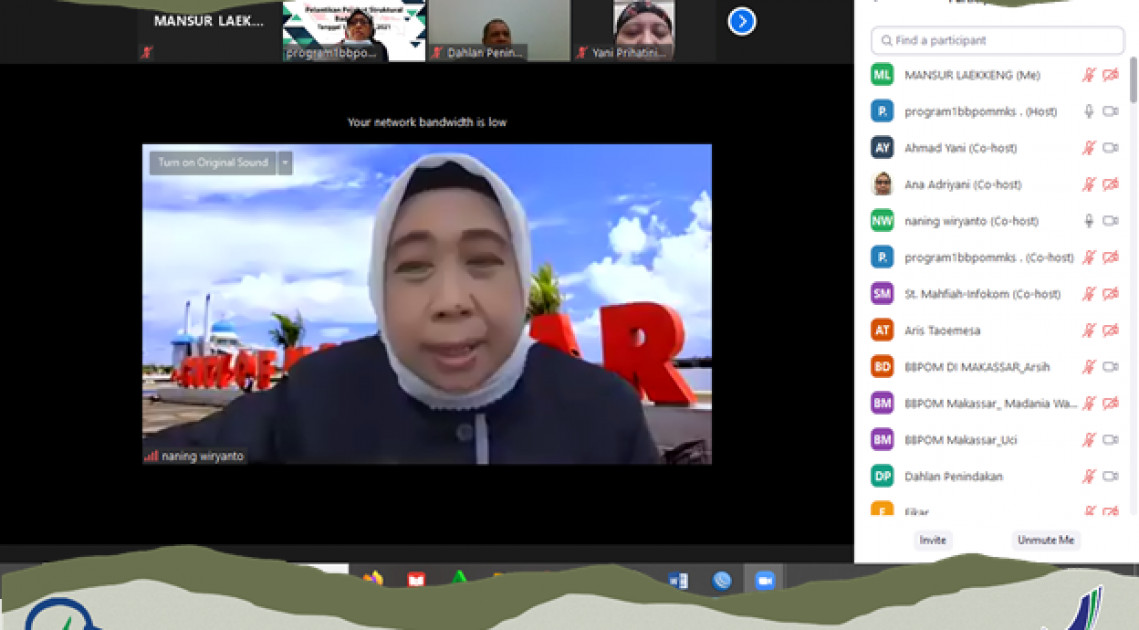Click the BD avatar of BBPOM DI MAKASSAR_Arsip
1139x630 pixels.
[x=882, y=366]
